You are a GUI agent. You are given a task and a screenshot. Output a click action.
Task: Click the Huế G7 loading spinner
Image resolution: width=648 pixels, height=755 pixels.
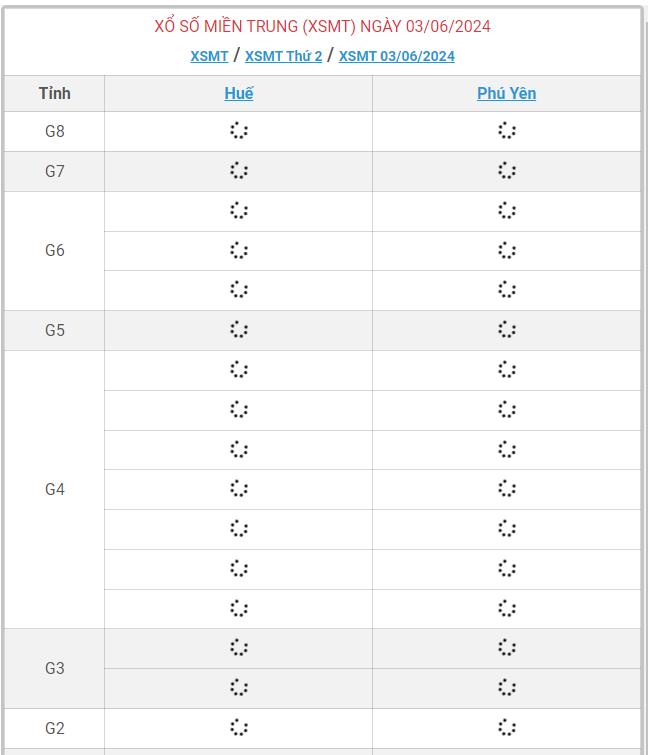point(239,170)
